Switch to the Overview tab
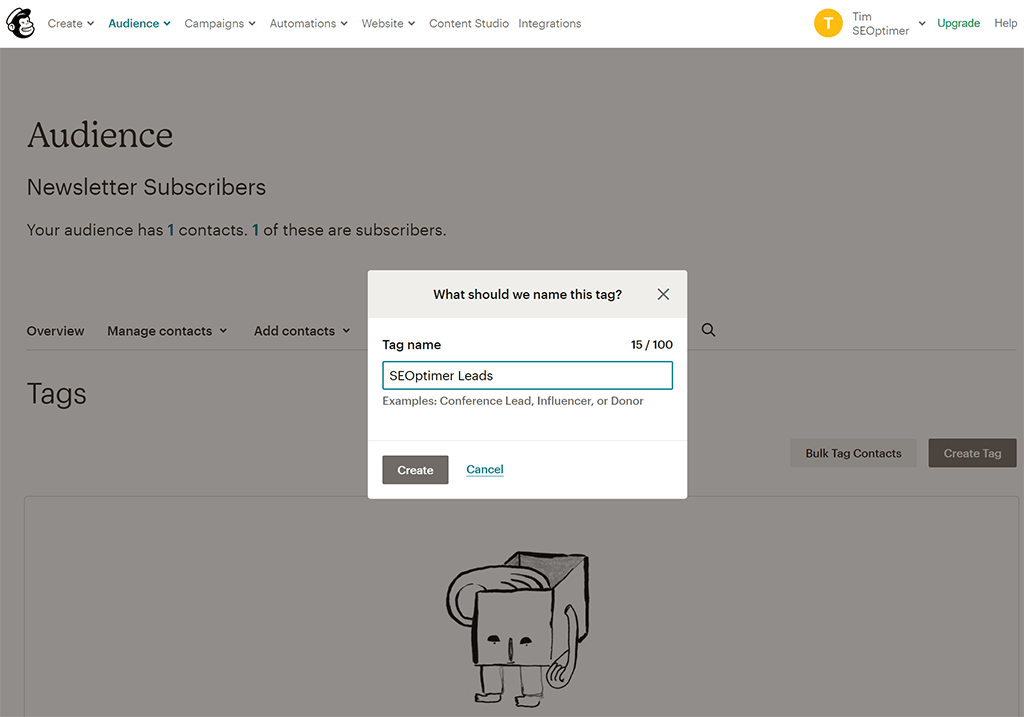This screenshot has height=717, width=1024. click(55, 331)
